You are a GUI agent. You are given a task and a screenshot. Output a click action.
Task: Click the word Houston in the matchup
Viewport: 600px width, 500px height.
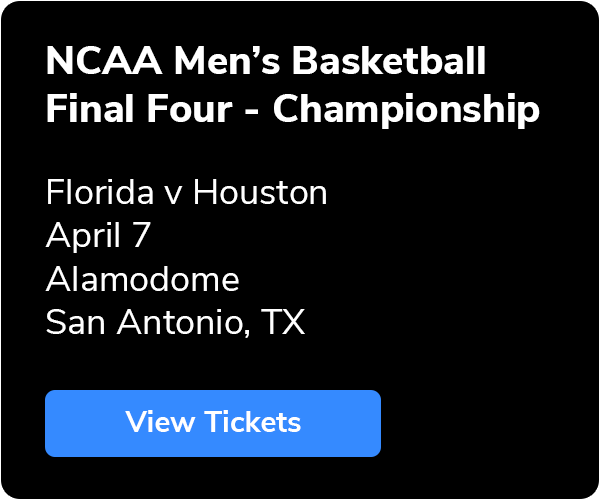click(x=260, y=192)
